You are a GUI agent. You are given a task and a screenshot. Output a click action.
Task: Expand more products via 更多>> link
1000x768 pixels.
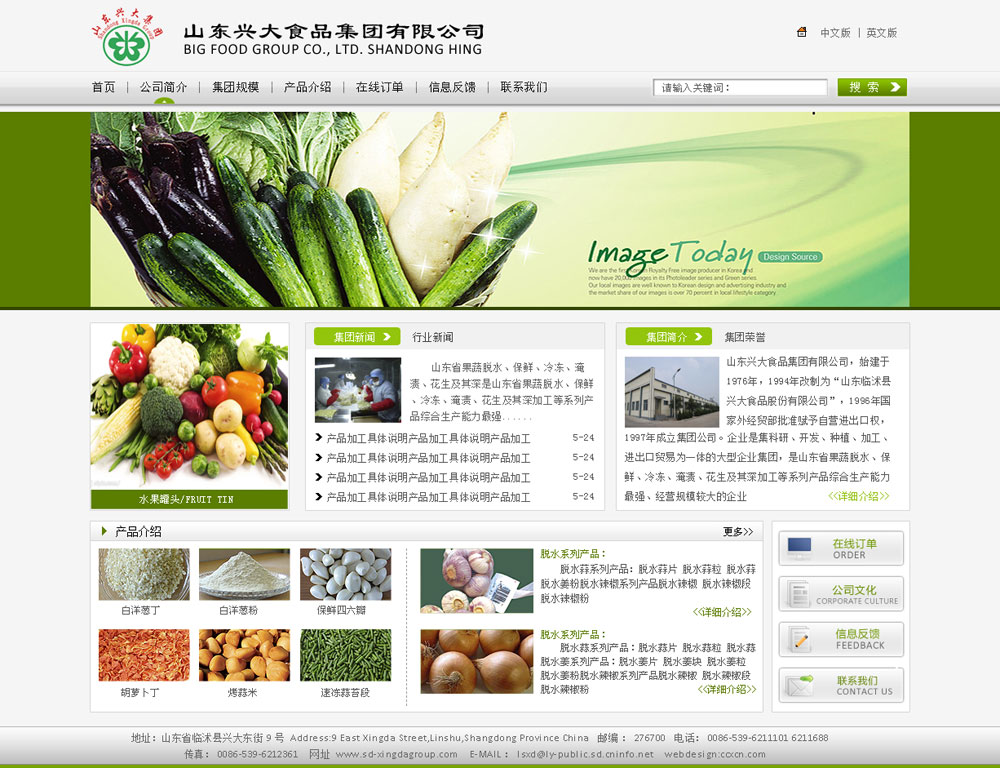(737, 531)
